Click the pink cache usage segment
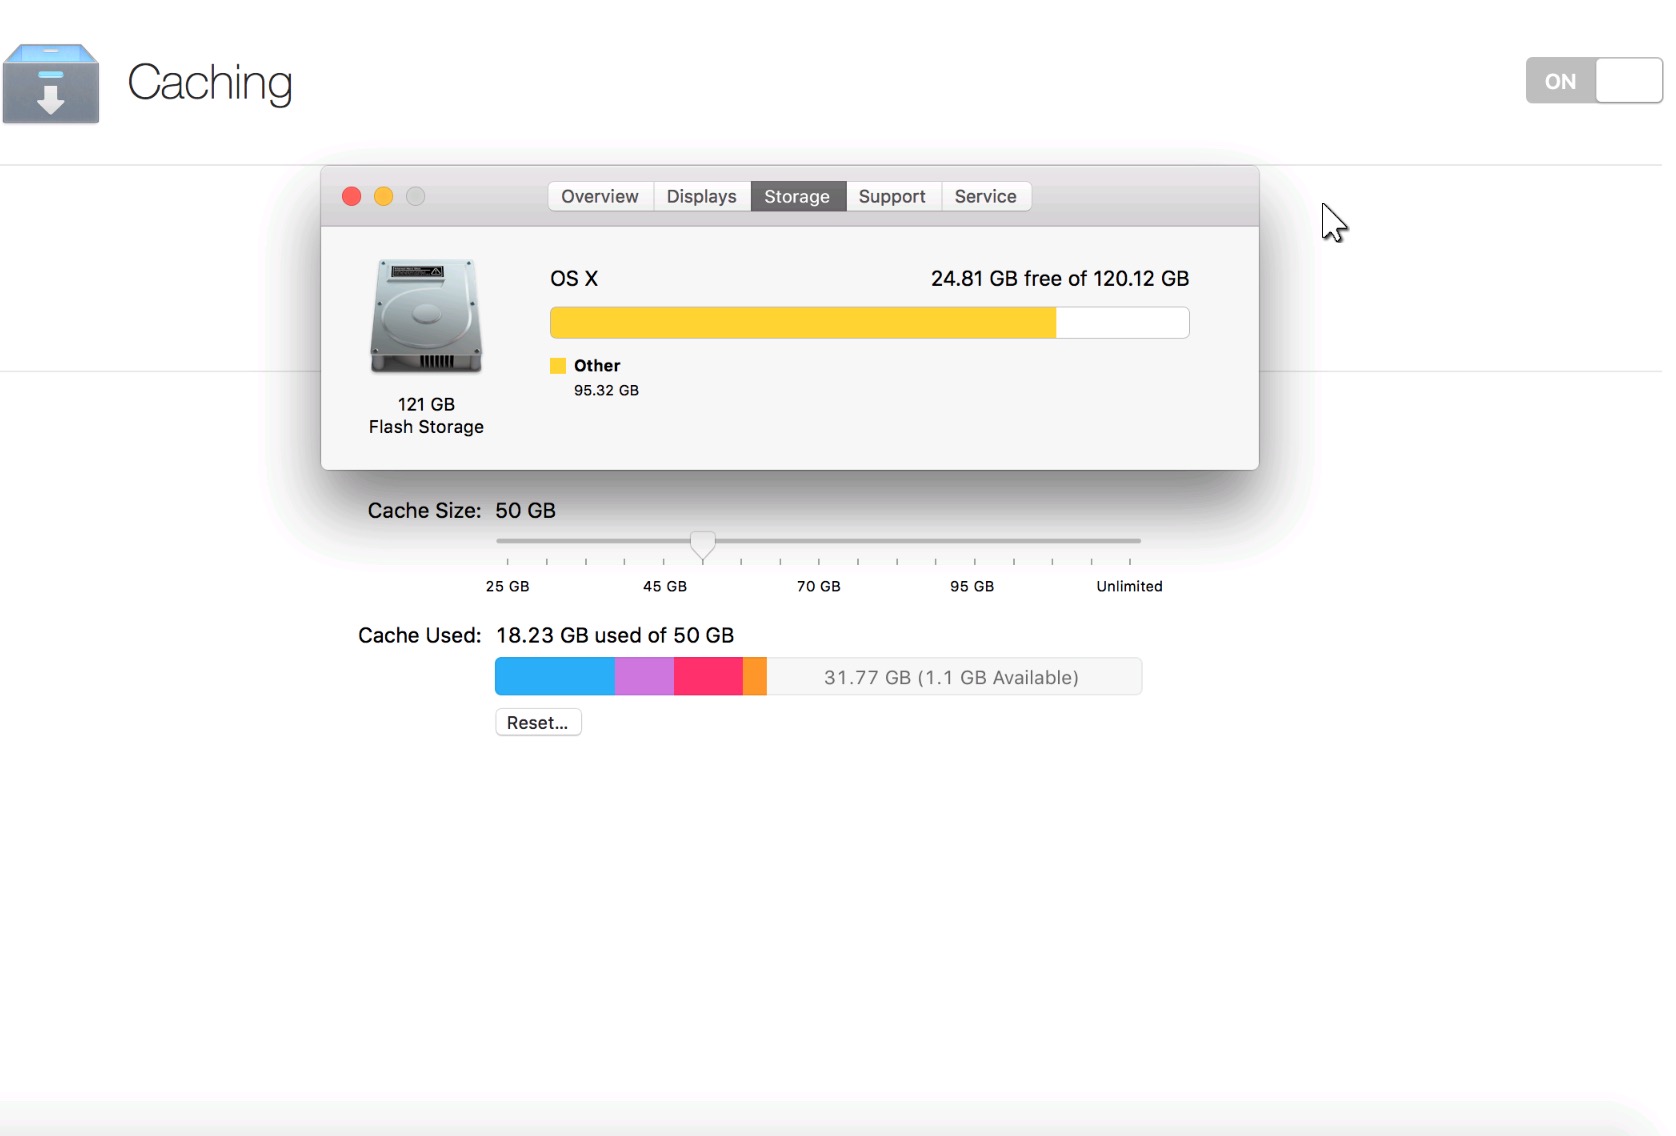 [x=708, y=677]
